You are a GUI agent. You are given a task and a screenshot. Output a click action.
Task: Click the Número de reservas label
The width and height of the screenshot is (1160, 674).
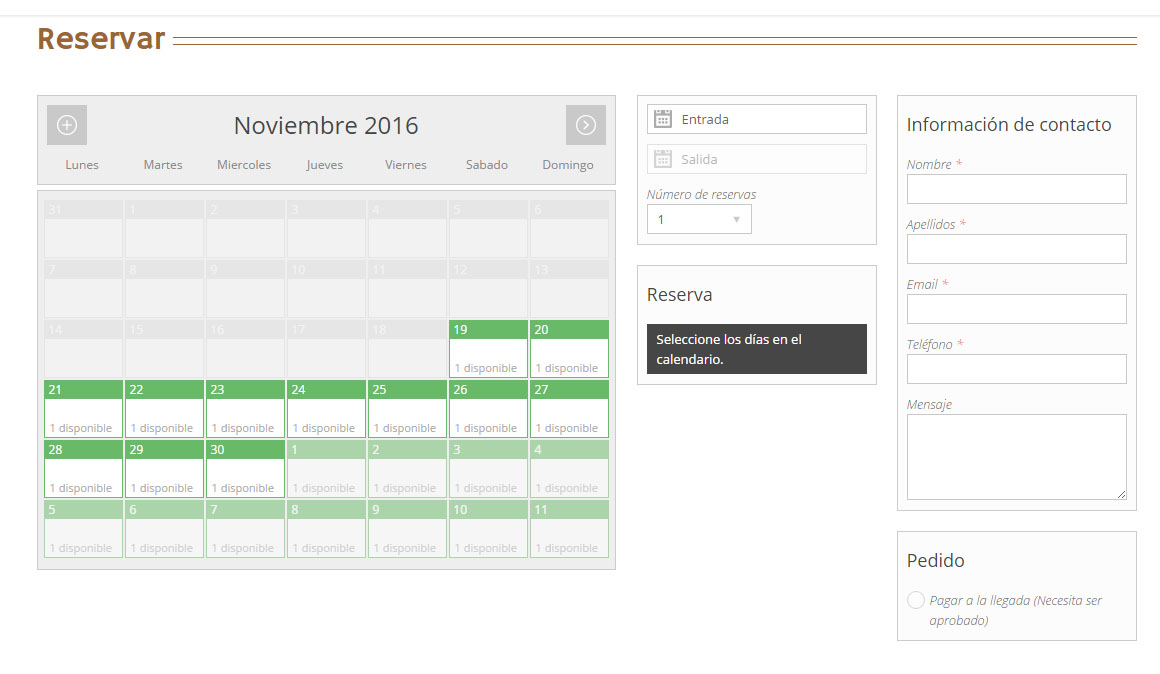click(701, 195)
